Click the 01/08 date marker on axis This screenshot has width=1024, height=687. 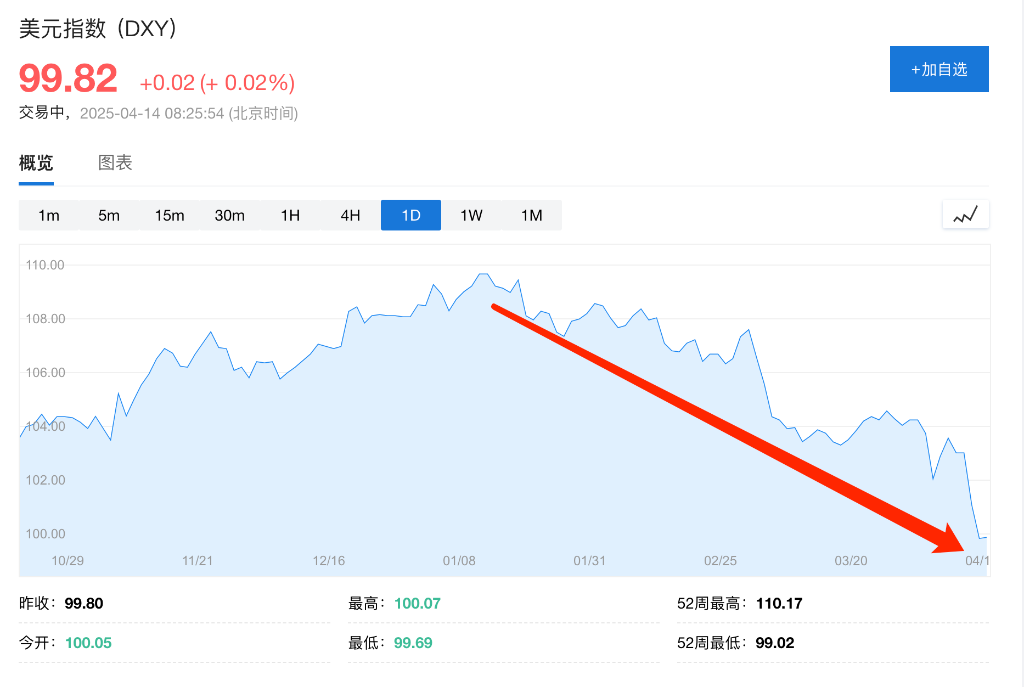[x=459, y=560]
